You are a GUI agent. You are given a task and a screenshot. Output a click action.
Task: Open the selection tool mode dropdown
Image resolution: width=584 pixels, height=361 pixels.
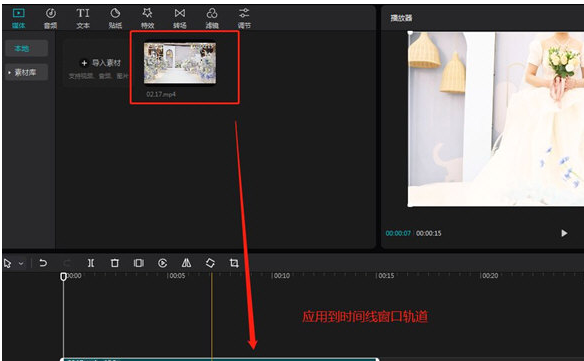pos(21,263)
